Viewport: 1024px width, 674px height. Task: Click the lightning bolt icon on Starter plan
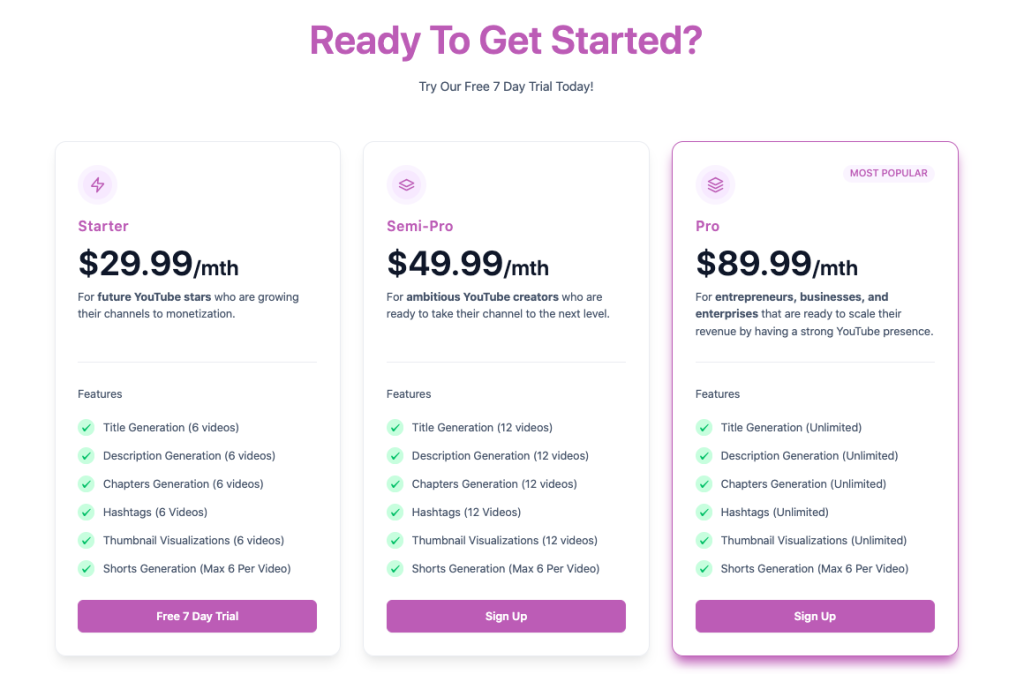97,184
